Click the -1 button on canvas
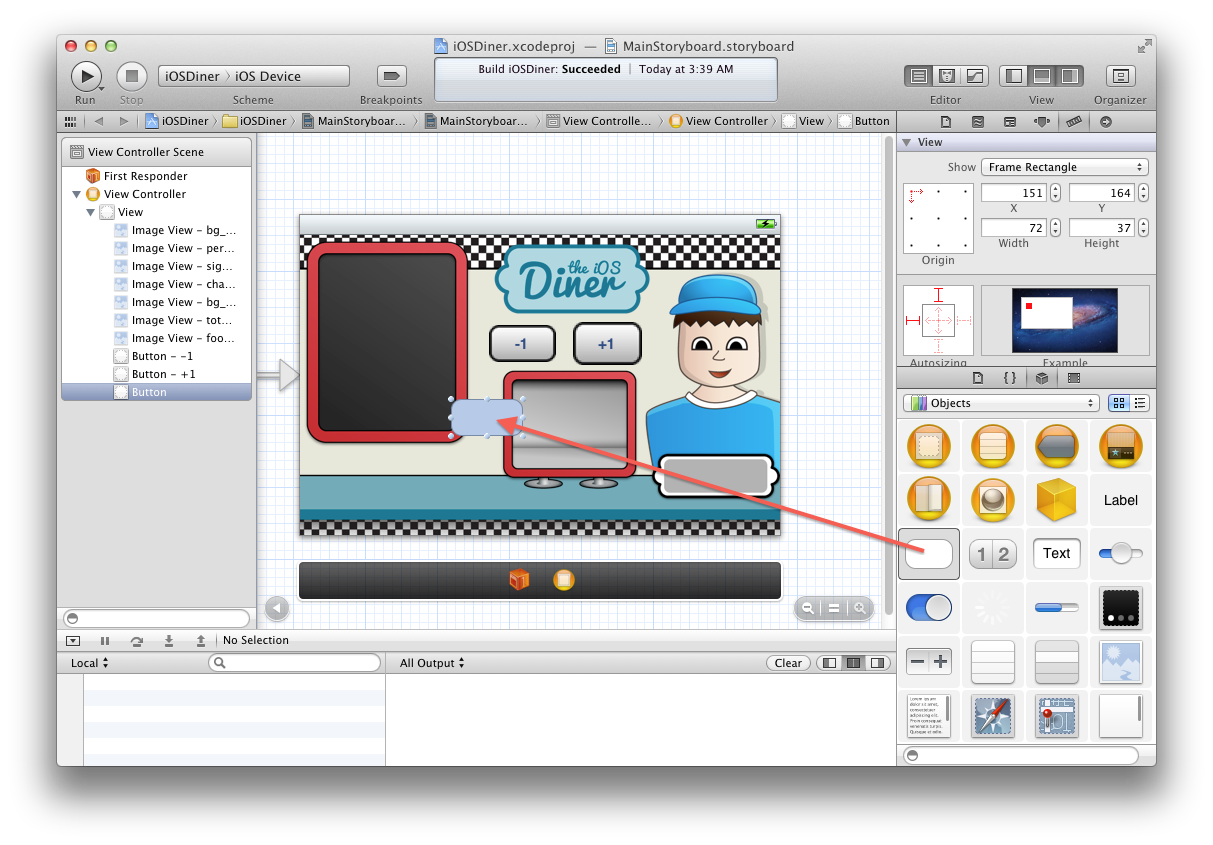This screenshot has width=1213, height=845. click(521, 344)
